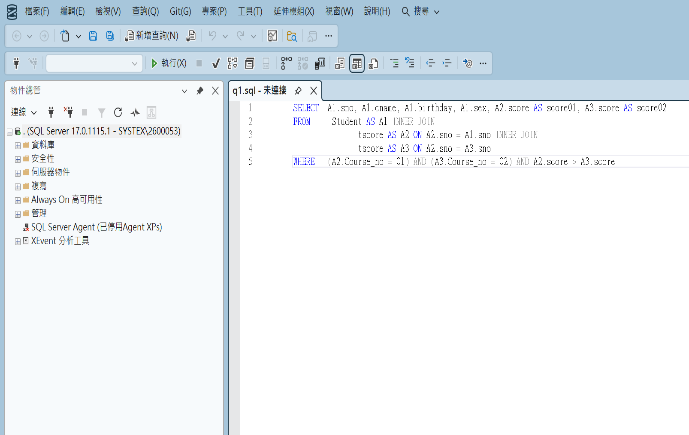Click Increase Indent icon
This screenshot has width=689, height=435.
(x=447, y=64)
